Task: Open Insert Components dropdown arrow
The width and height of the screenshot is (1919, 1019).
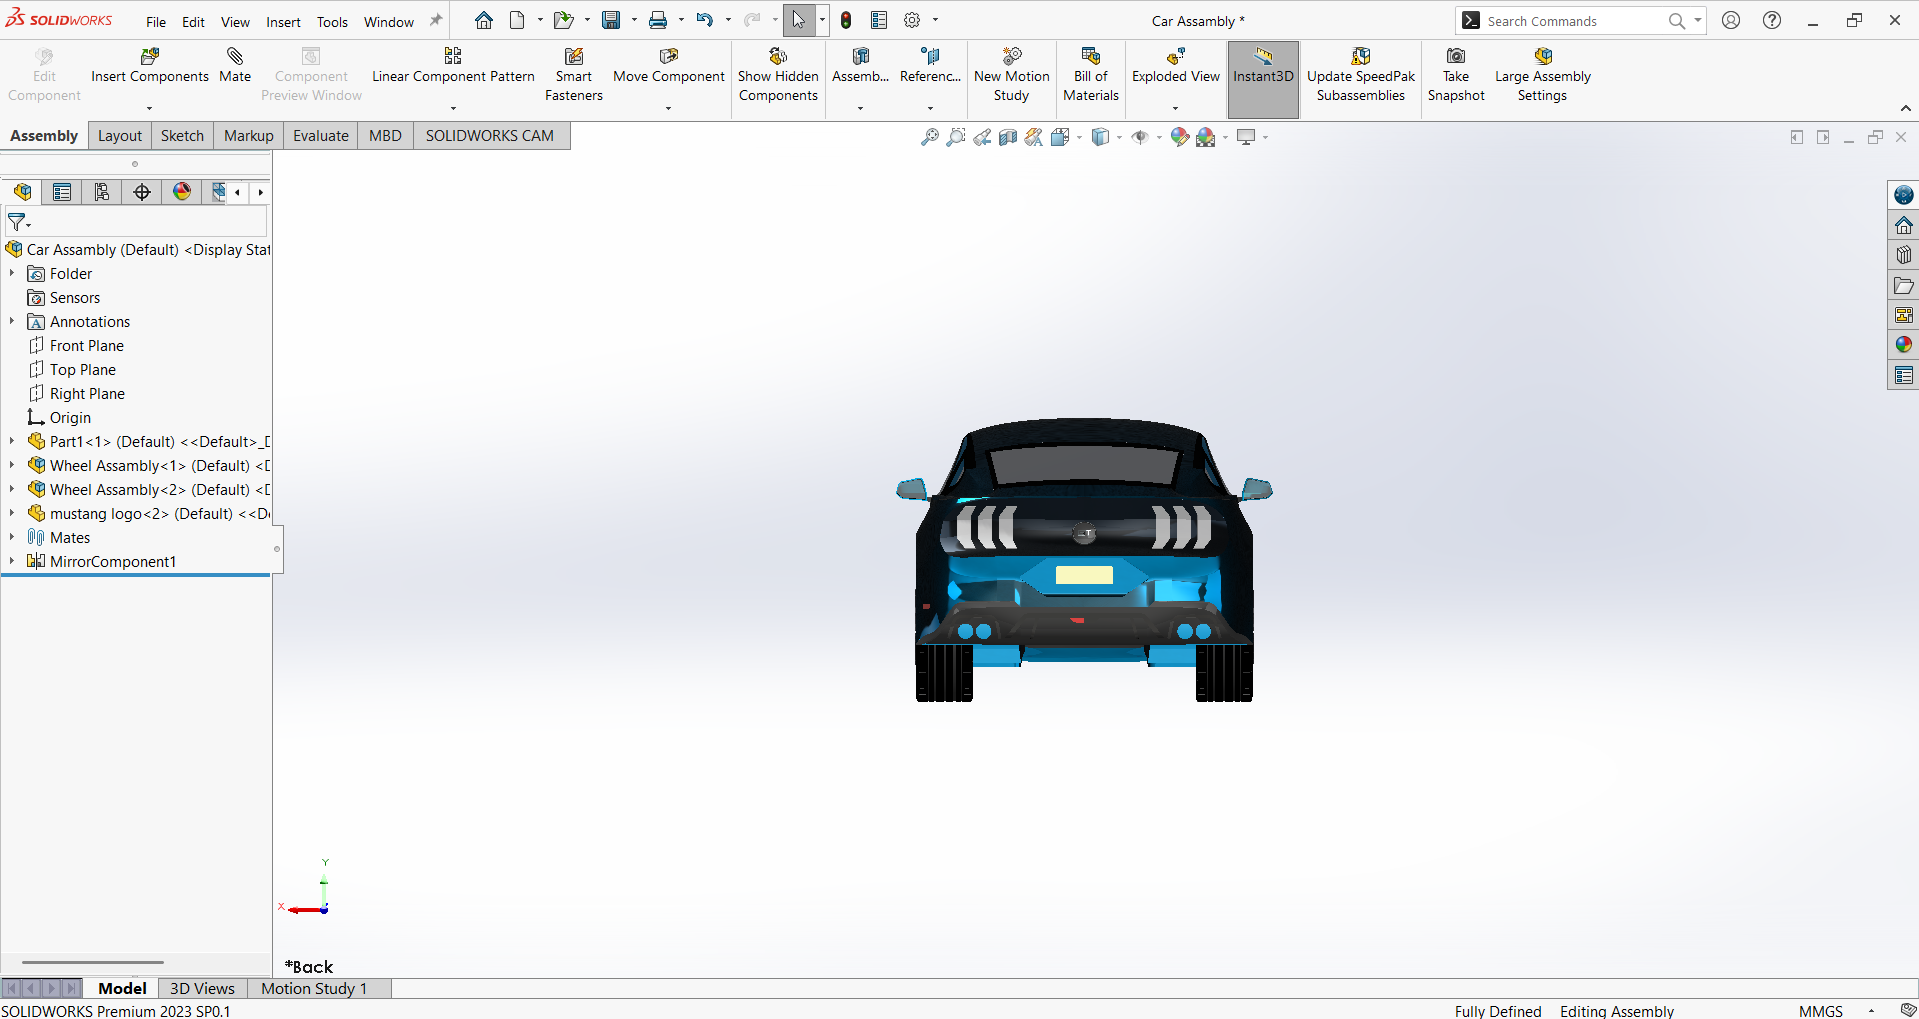Action: pyautogui.click(x=150, y=108)
